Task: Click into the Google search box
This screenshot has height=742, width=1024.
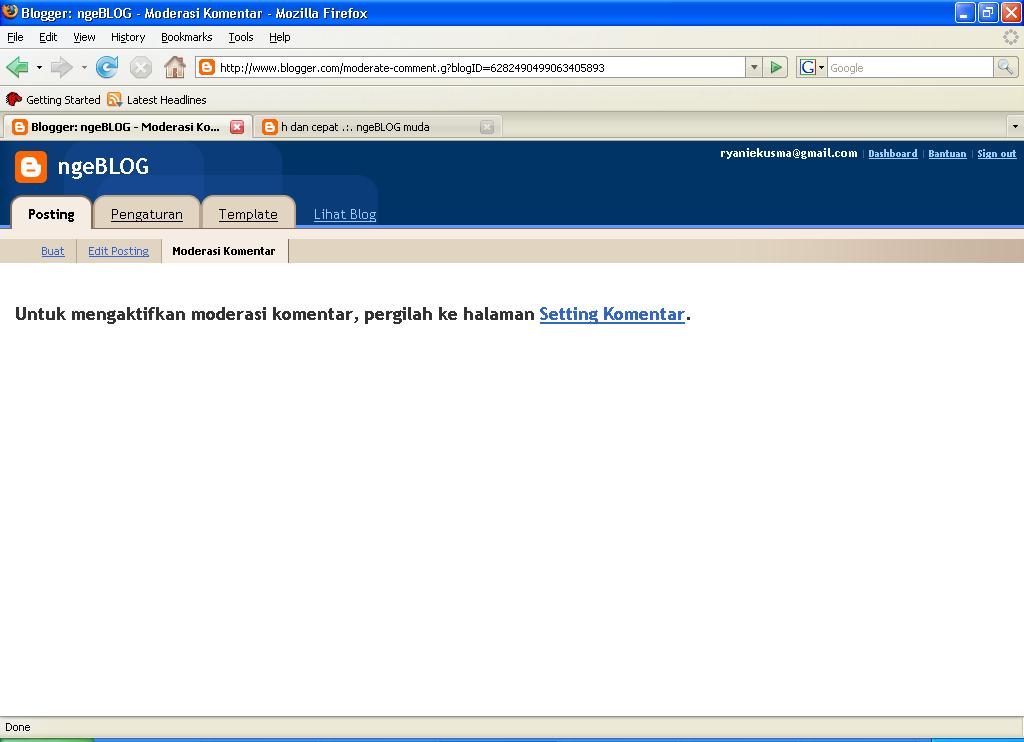Action: coord(910,67)
